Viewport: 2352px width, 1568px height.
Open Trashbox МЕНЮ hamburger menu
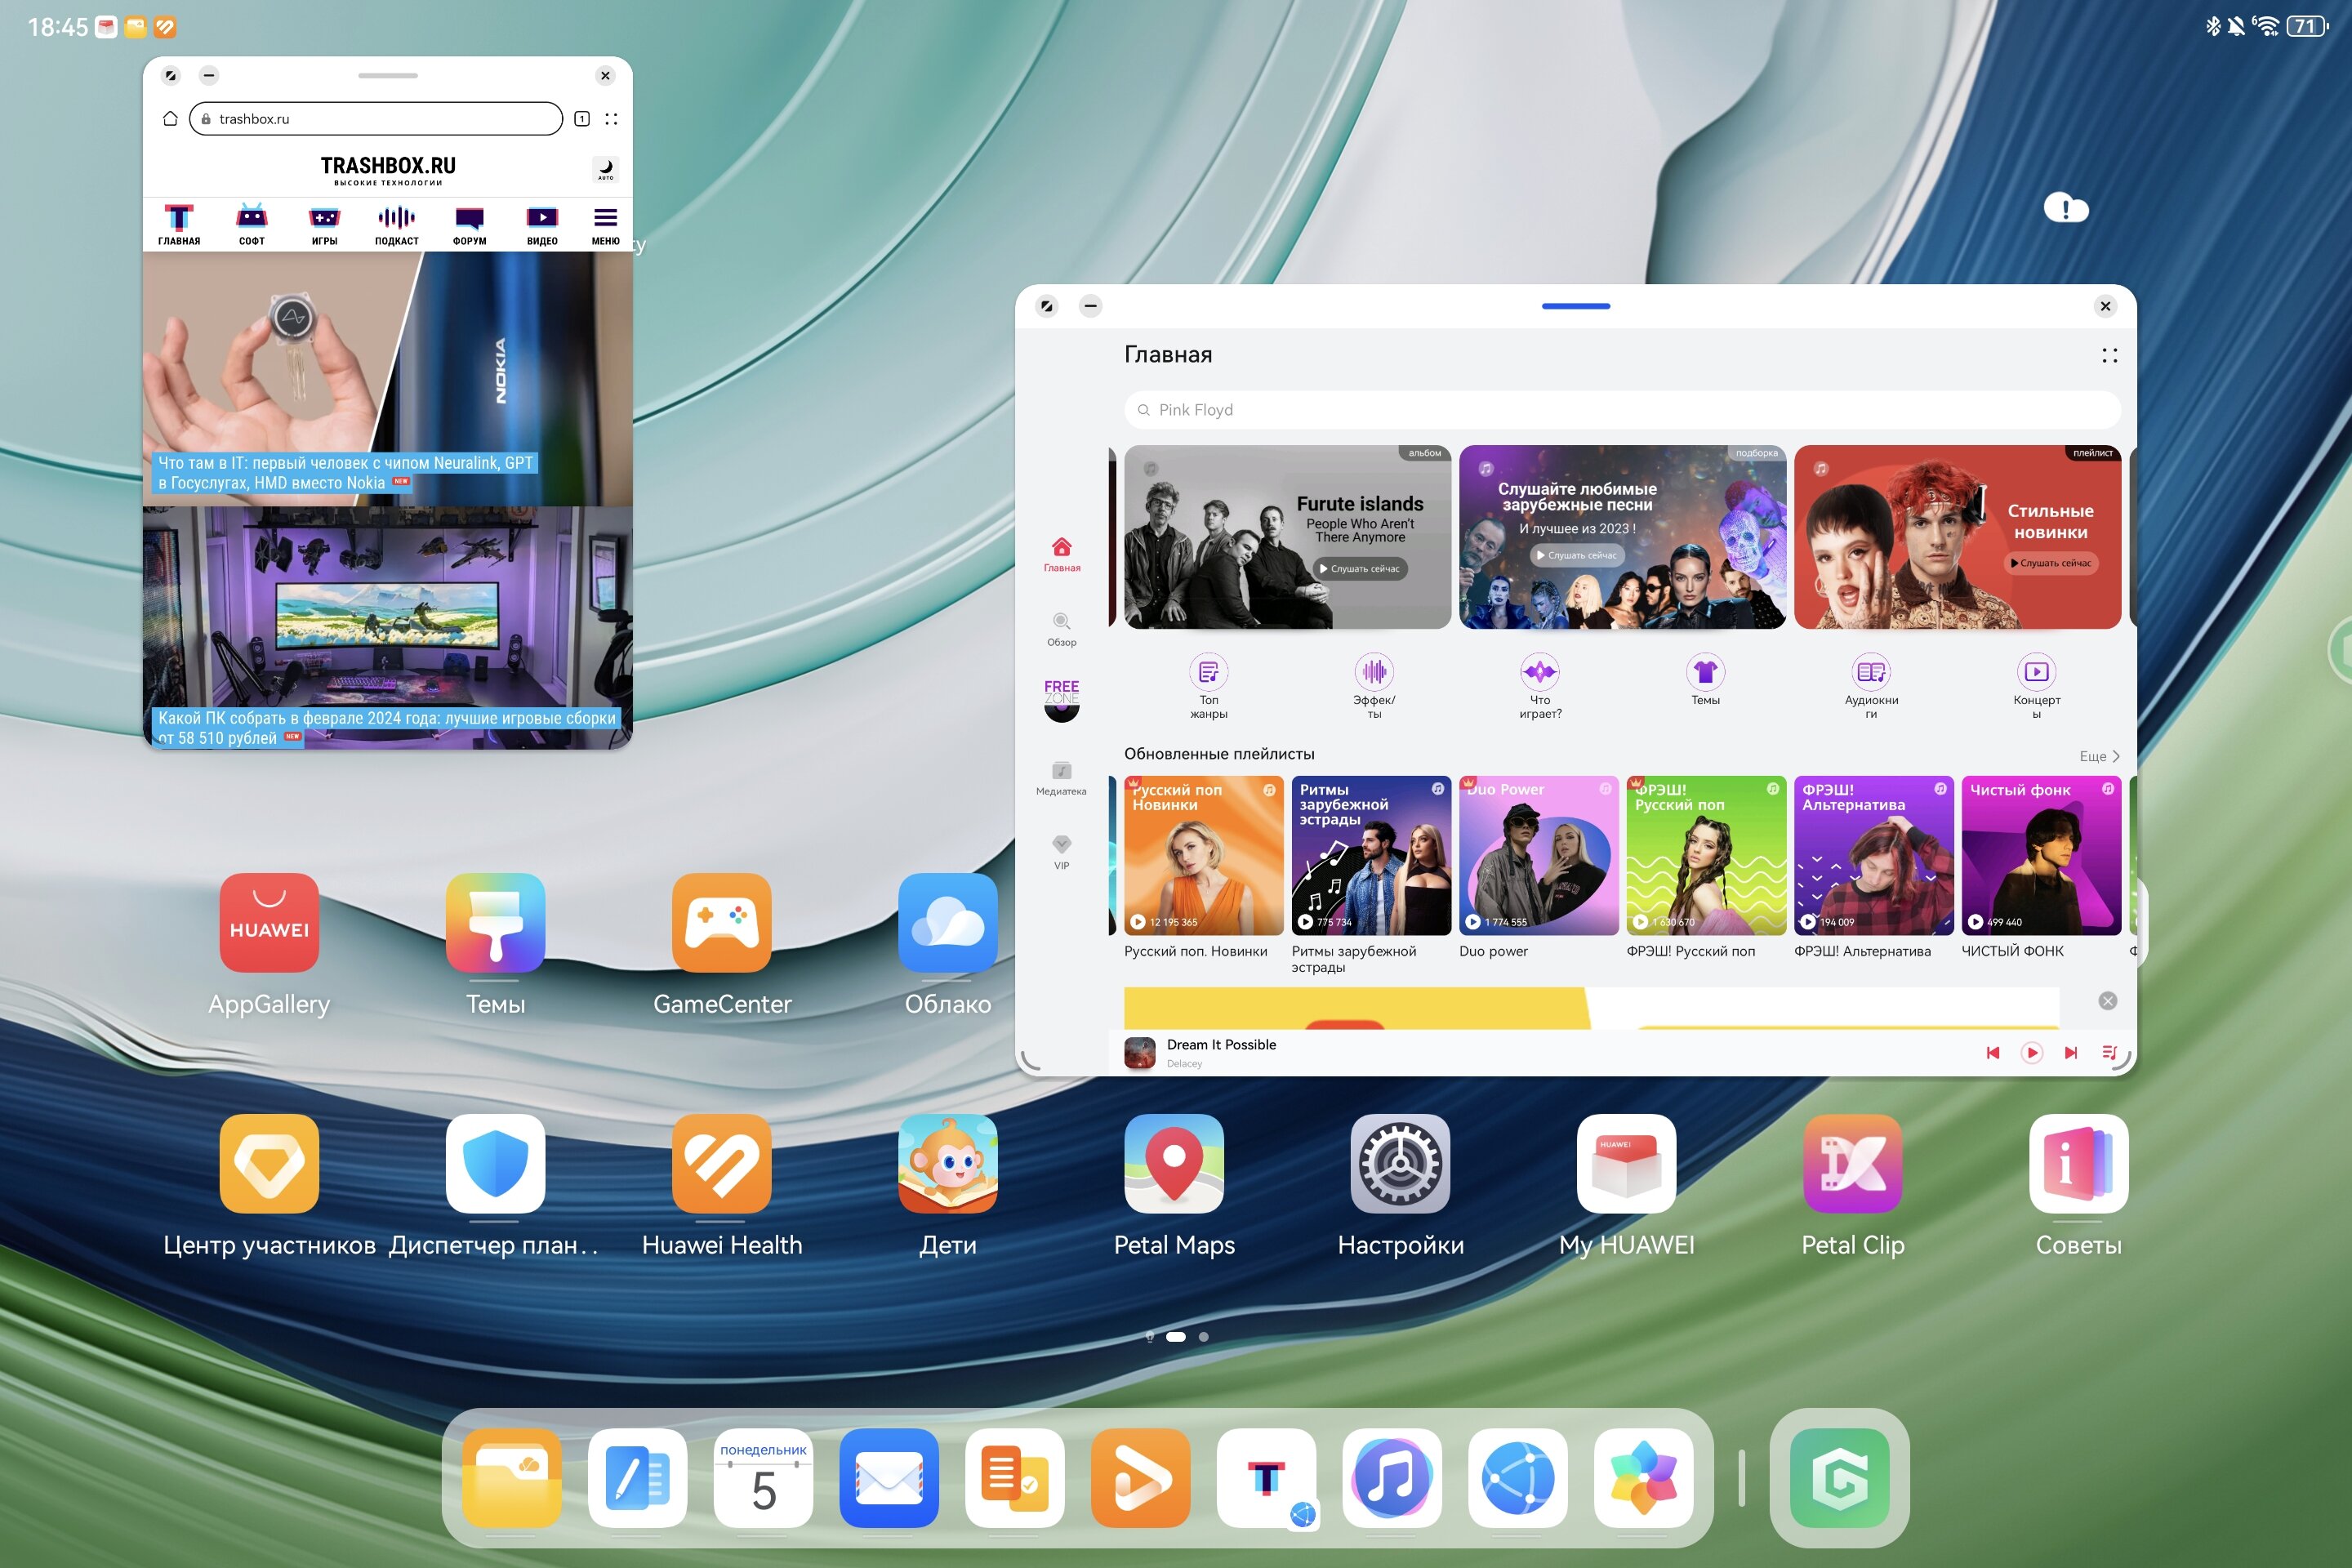click(605, 225)
